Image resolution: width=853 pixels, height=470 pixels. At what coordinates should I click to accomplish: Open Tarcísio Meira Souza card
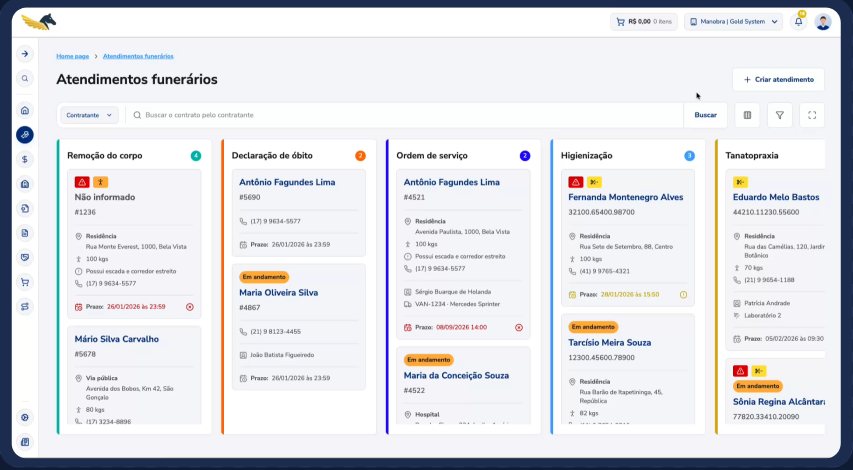(628, 369)
